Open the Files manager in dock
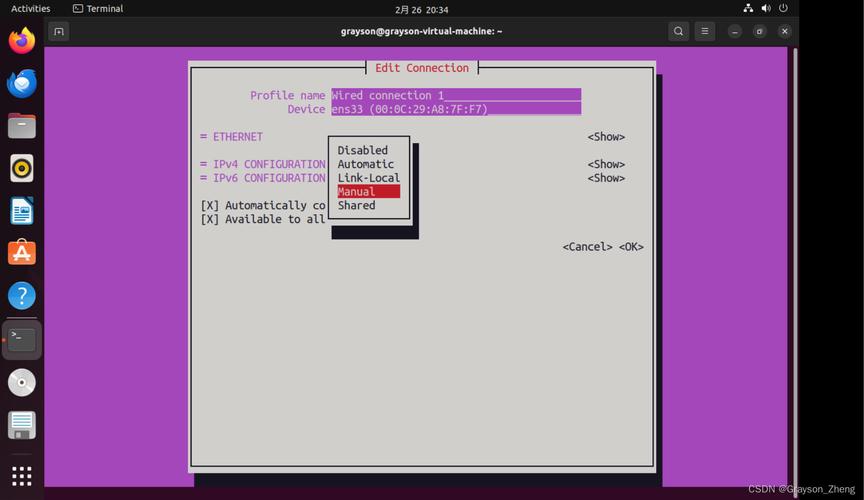 coord(22,126)
